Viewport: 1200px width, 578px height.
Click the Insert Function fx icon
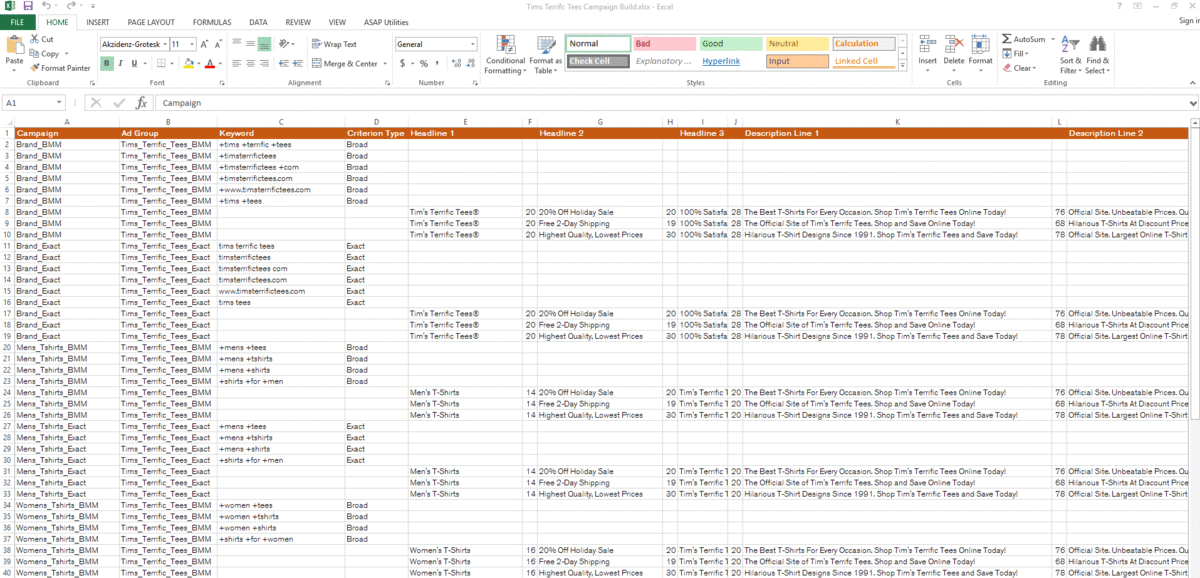[x=141, y=103]
